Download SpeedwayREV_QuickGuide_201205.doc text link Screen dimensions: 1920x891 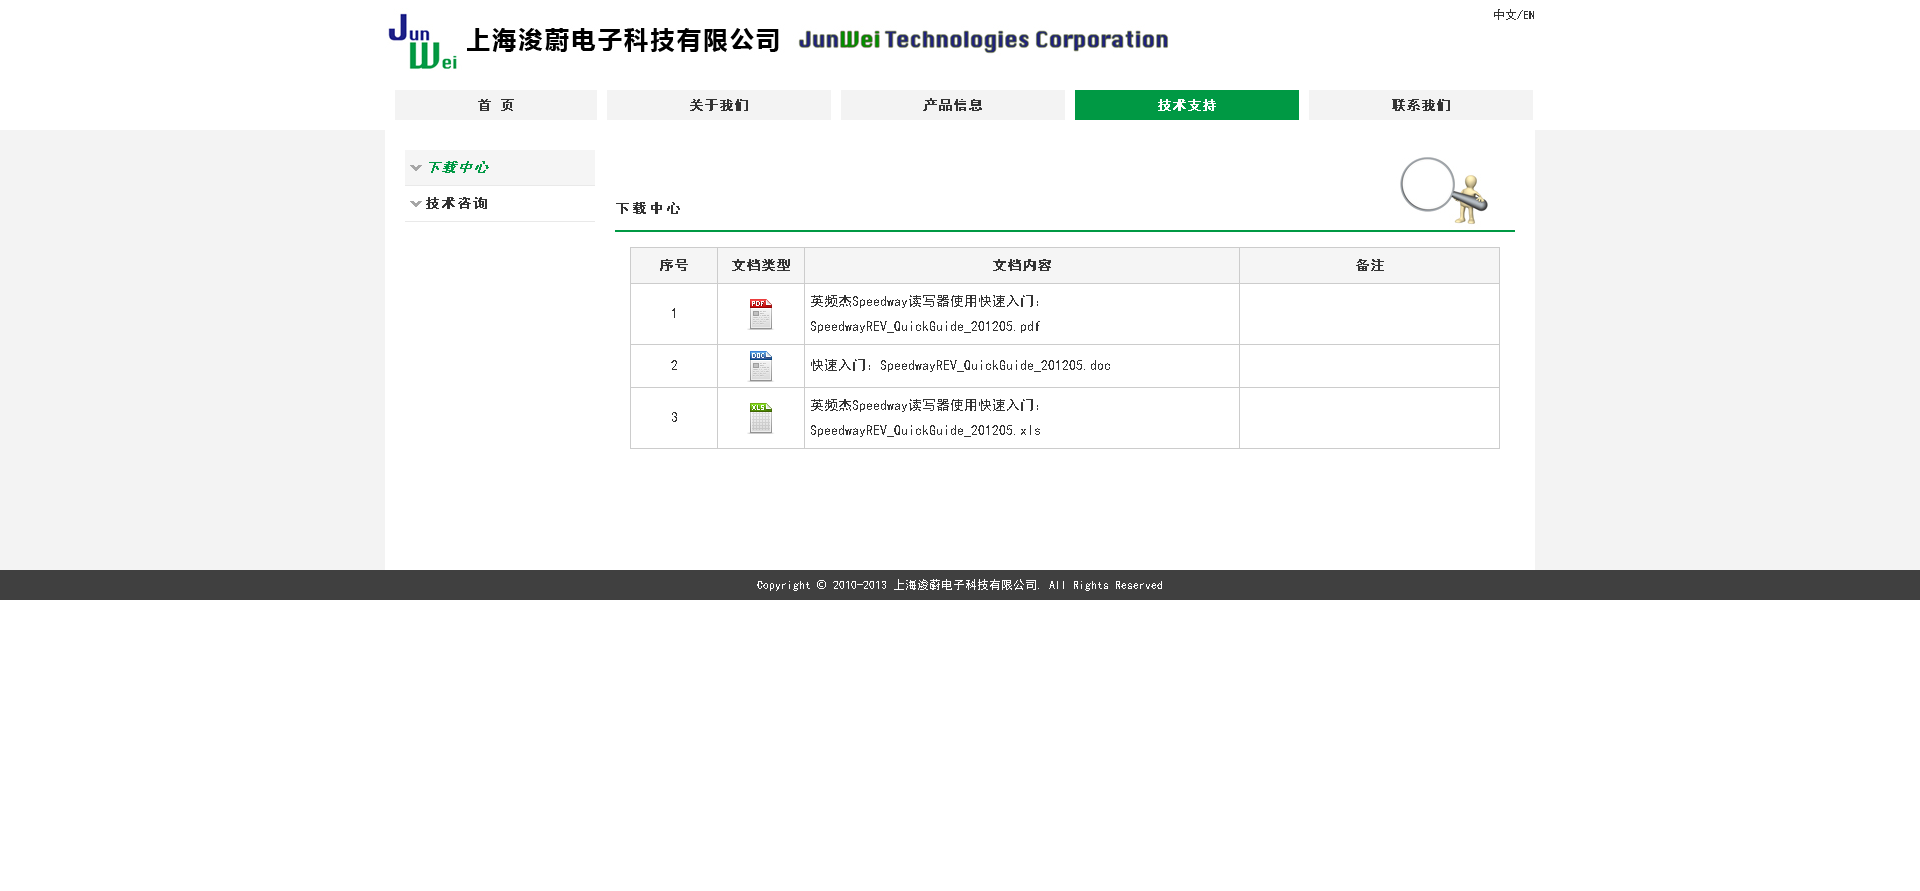point(994,366)
